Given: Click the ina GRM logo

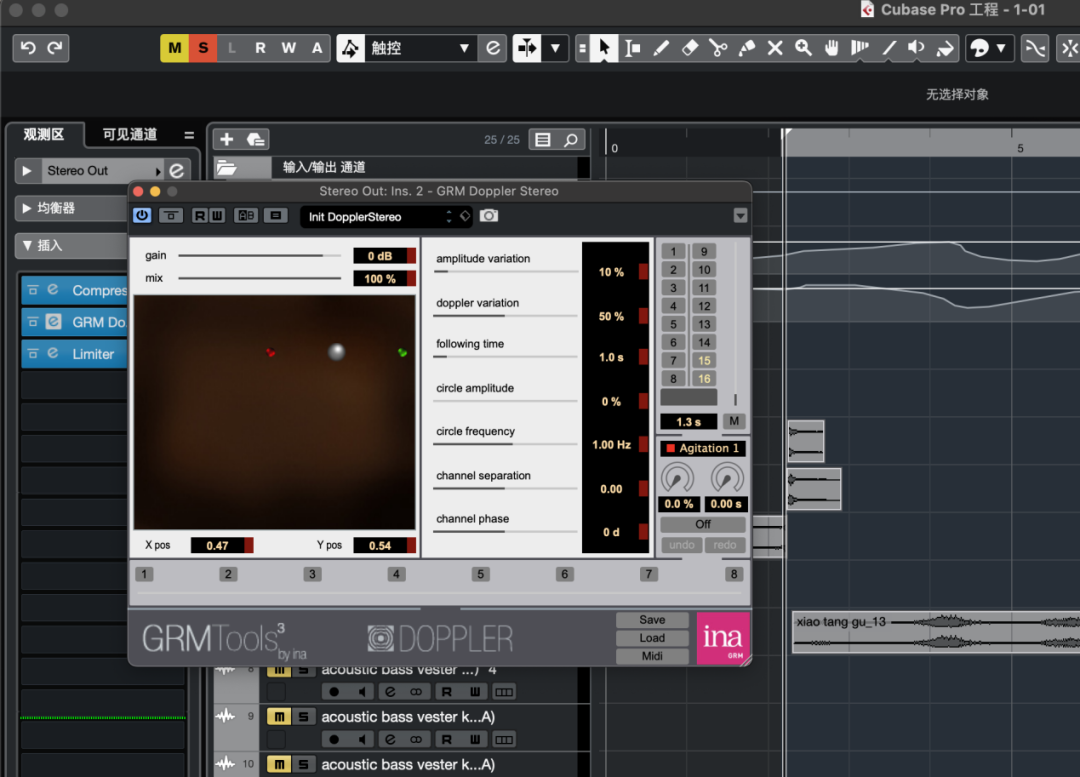Looking at the screenshot, I should [x=723, y=638].
